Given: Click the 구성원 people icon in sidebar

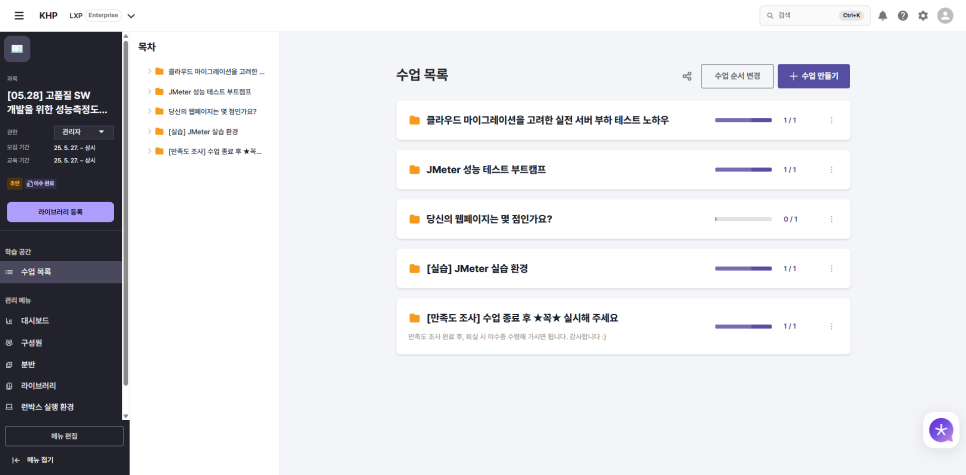Looking at the screenshot, I should (x=9, y=343).
